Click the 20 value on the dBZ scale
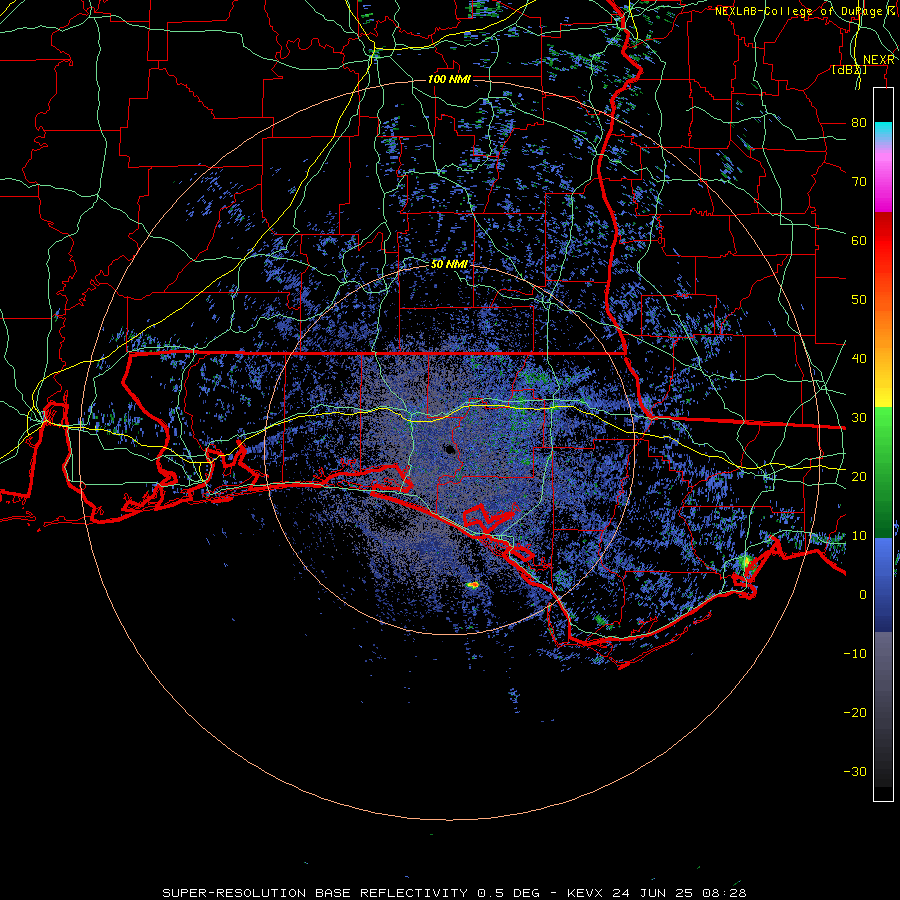This screenshot has width=900, height=900. tap(859, 477)
